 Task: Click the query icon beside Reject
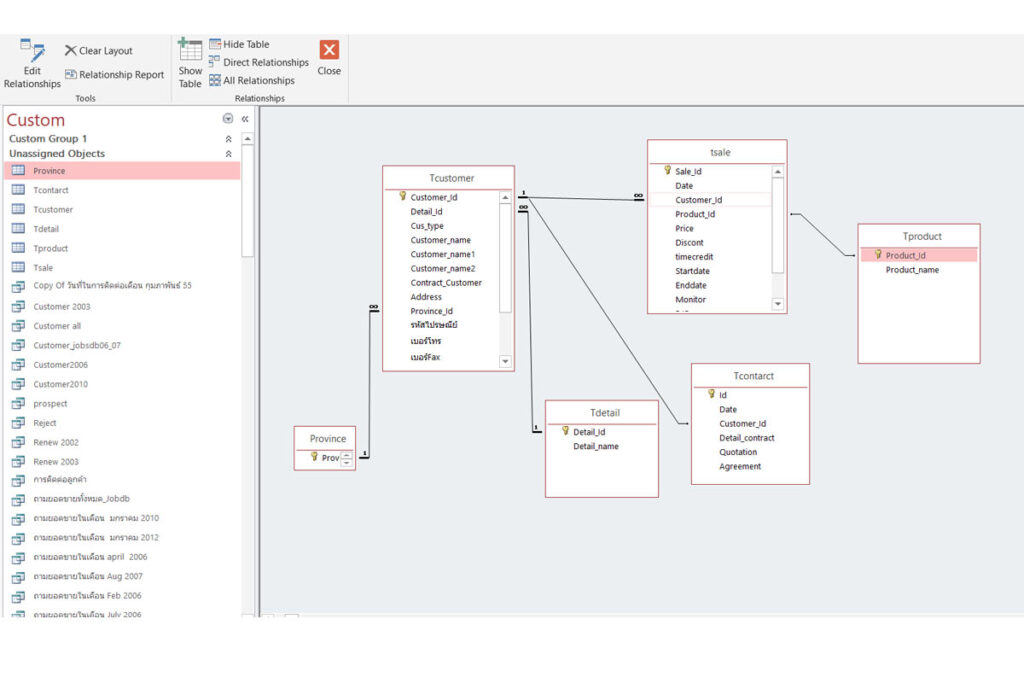(18, 423)
